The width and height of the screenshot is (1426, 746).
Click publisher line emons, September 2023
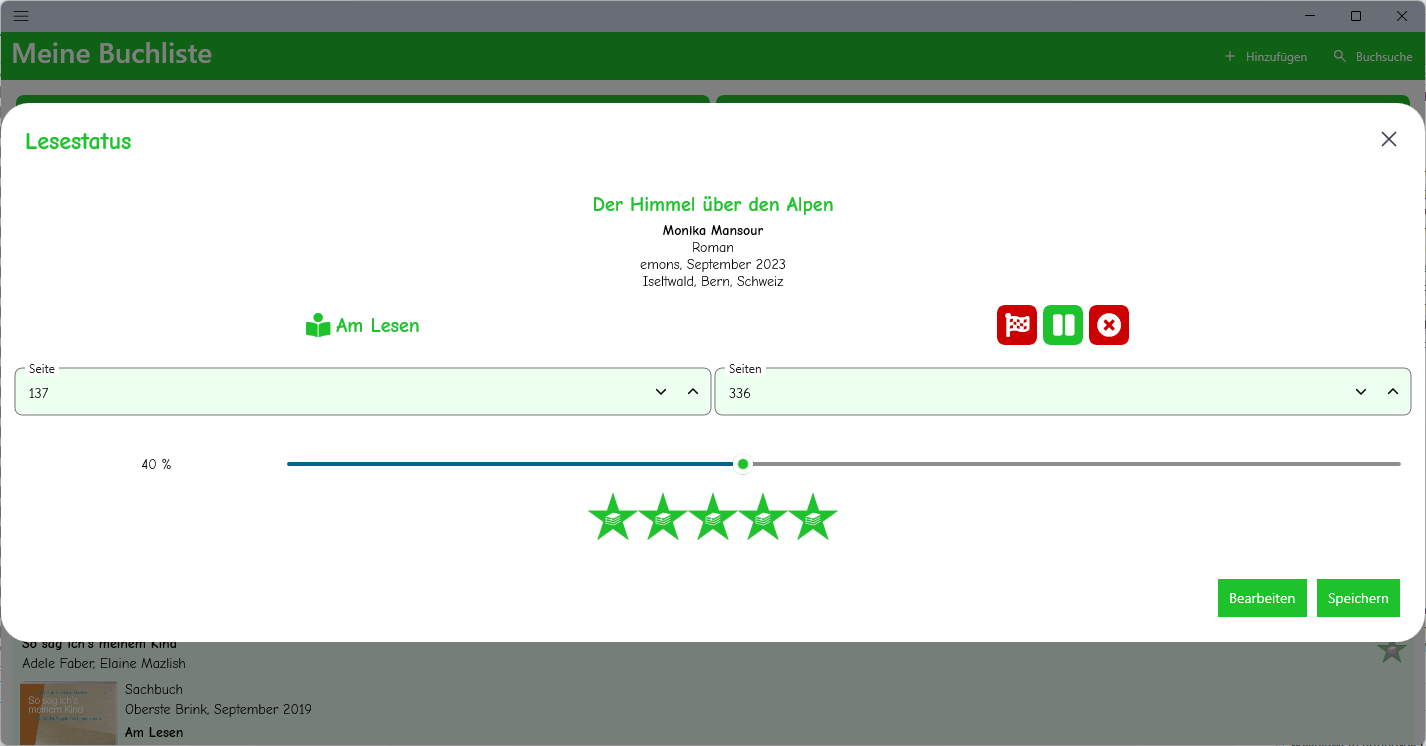point(713,265)
